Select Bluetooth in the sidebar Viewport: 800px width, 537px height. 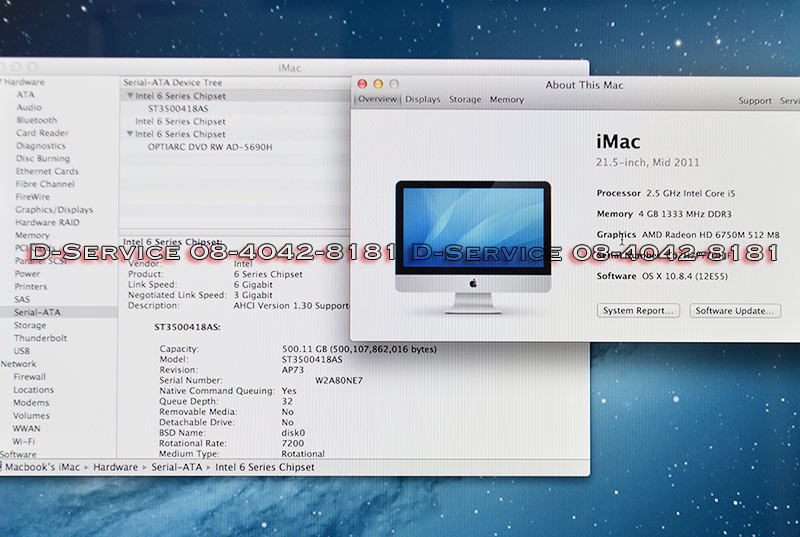click(x=36, y=120)
